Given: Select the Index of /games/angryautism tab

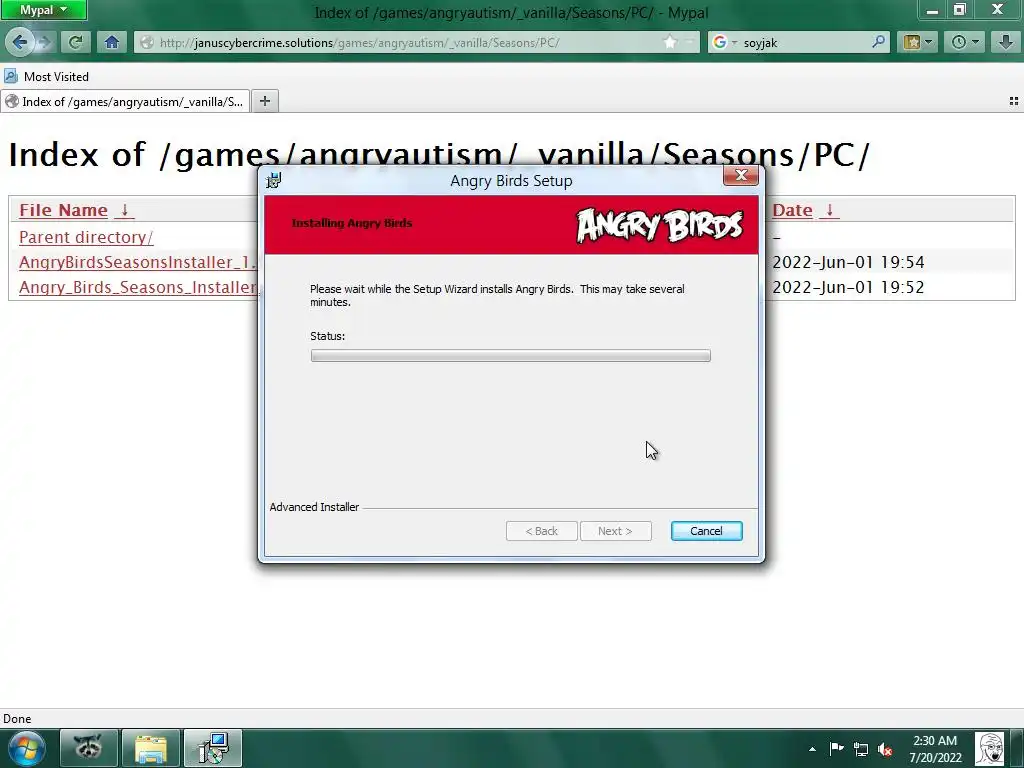Looking at the screenshot, I should [125, 101].
